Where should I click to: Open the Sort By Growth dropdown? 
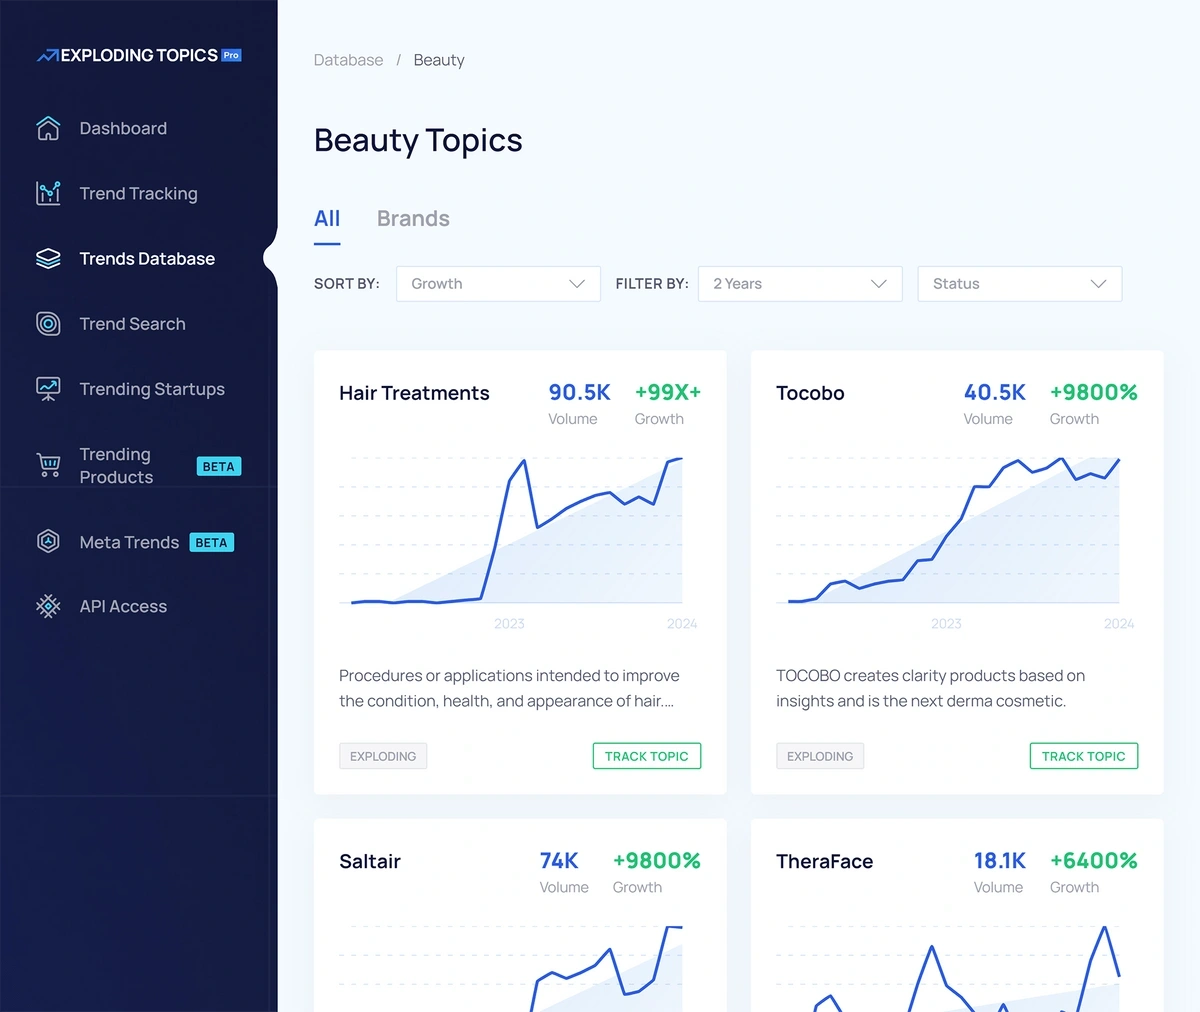tap(498, 284)
